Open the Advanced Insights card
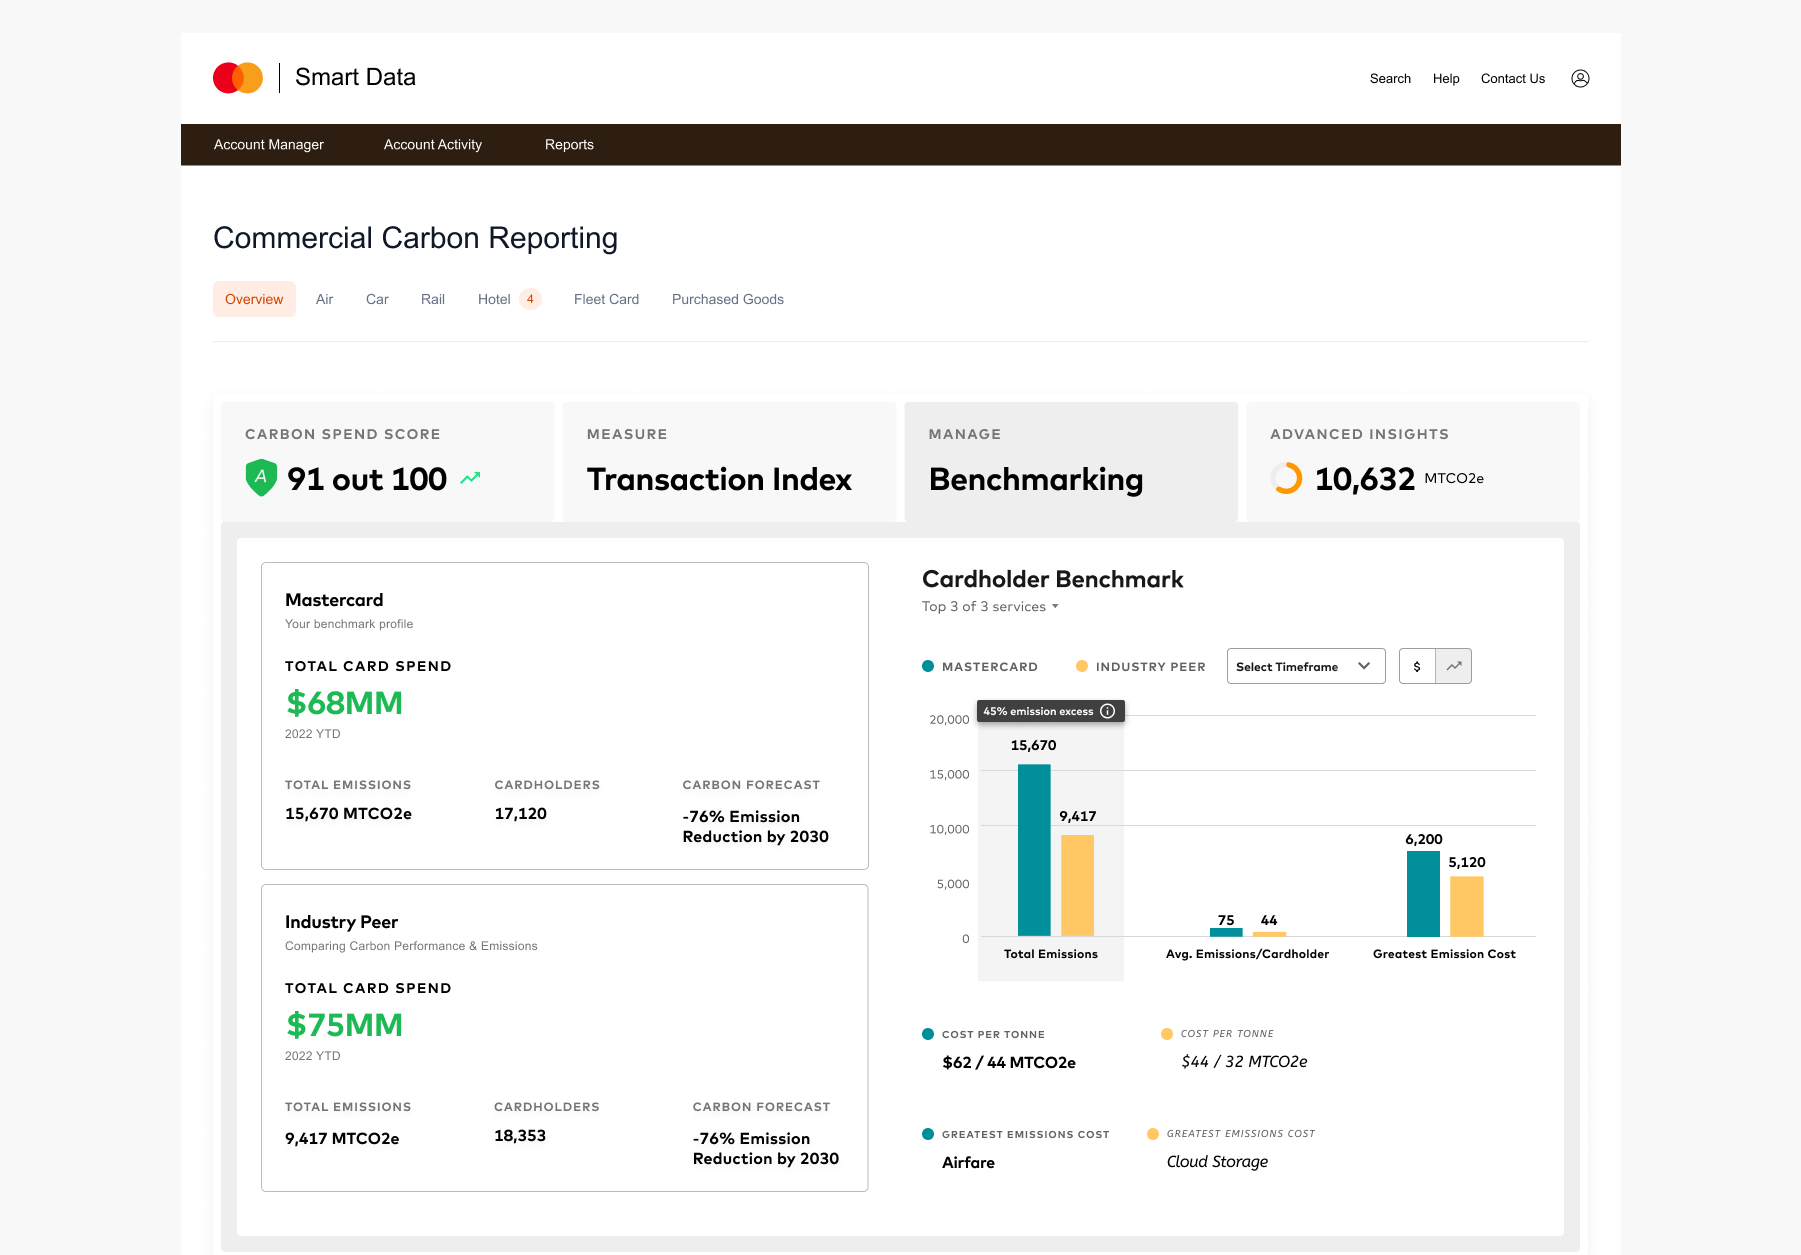The height and width of the screenshot is (1255, 1801). click(1413, 461)
